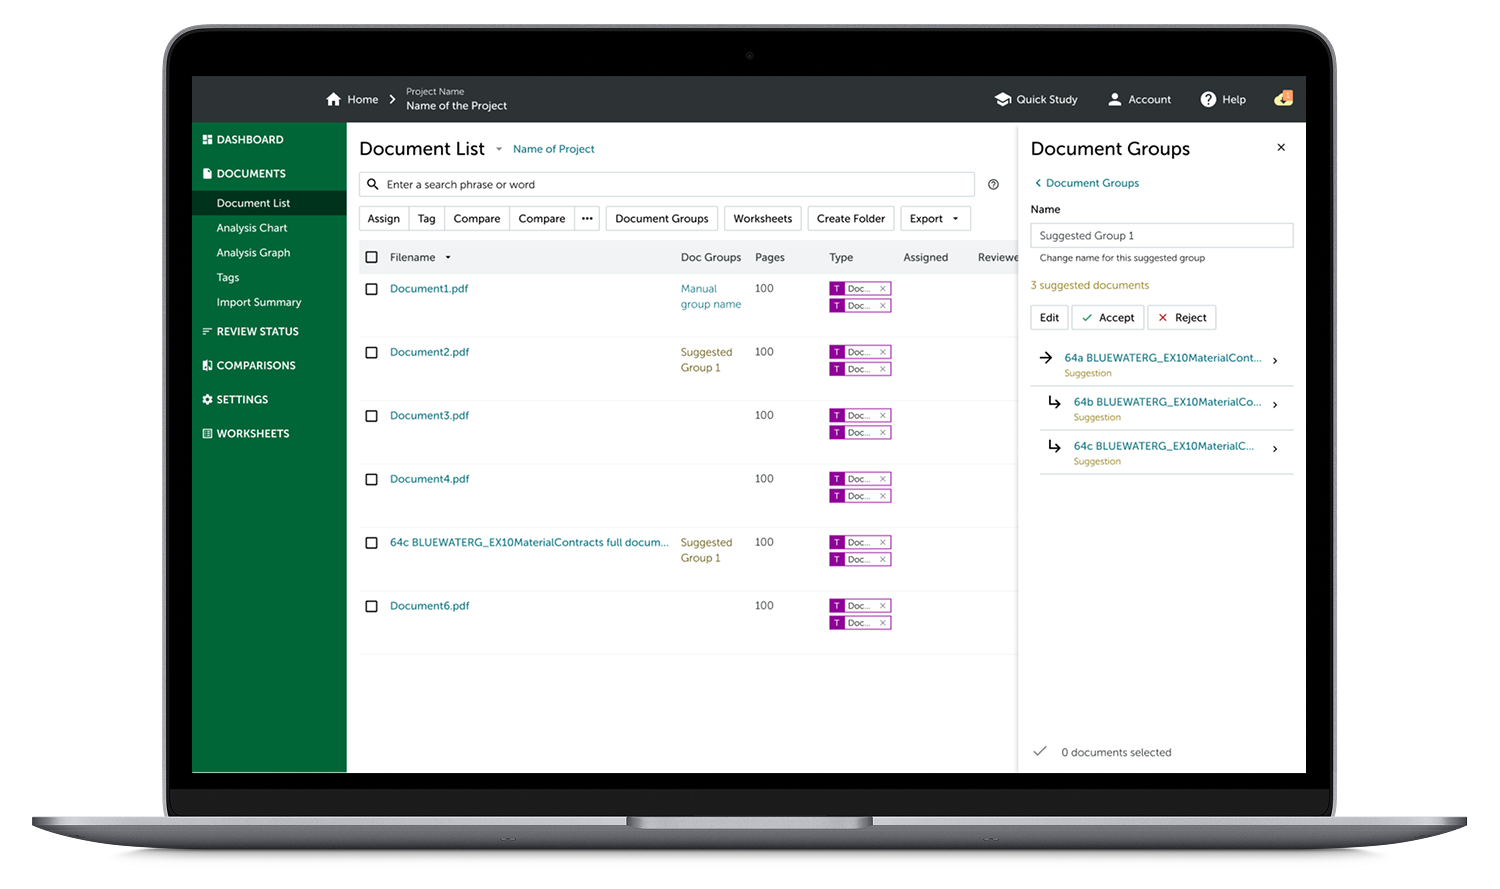Open the Export dropdown

[935, 219]
